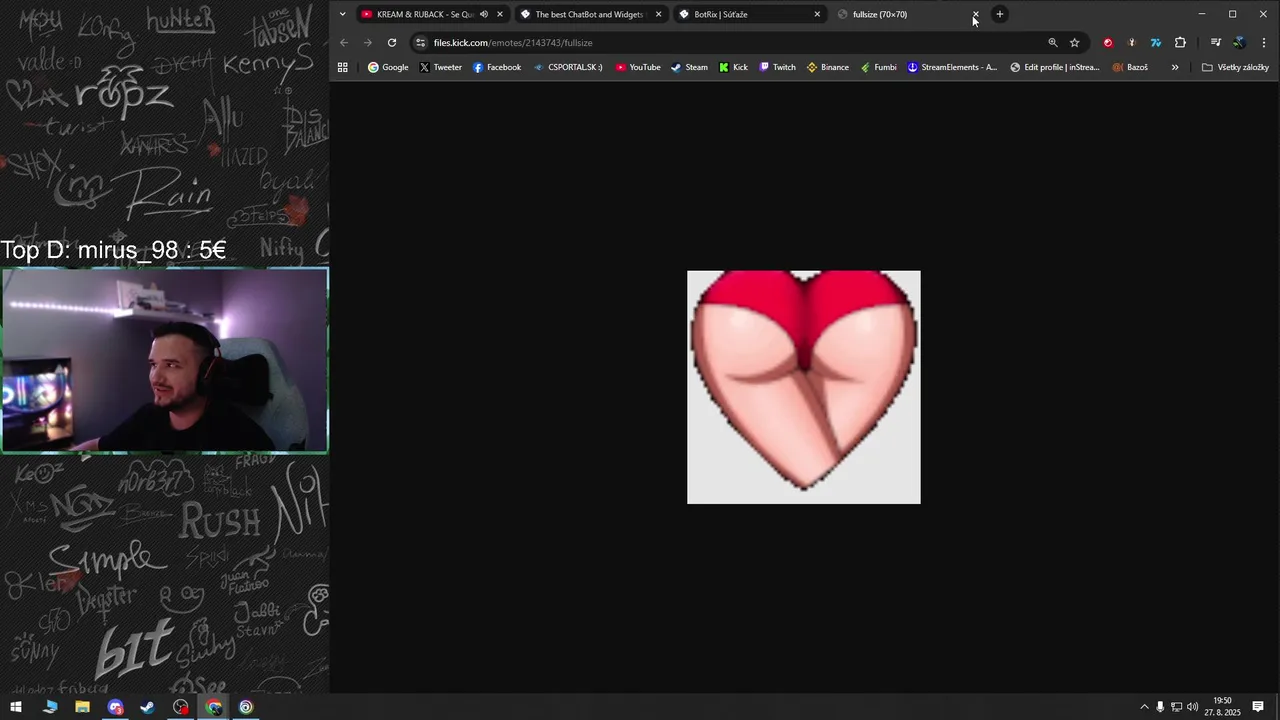Open the red circle extension icon
1280x720 pixels.
coord(1108,43)
